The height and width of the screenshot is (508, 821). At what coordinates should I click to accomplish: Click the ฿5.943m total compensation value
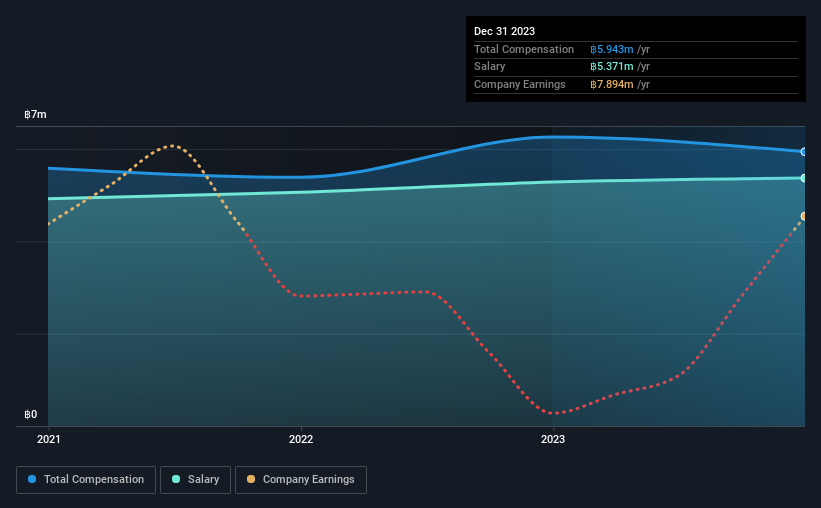point(612,49)
